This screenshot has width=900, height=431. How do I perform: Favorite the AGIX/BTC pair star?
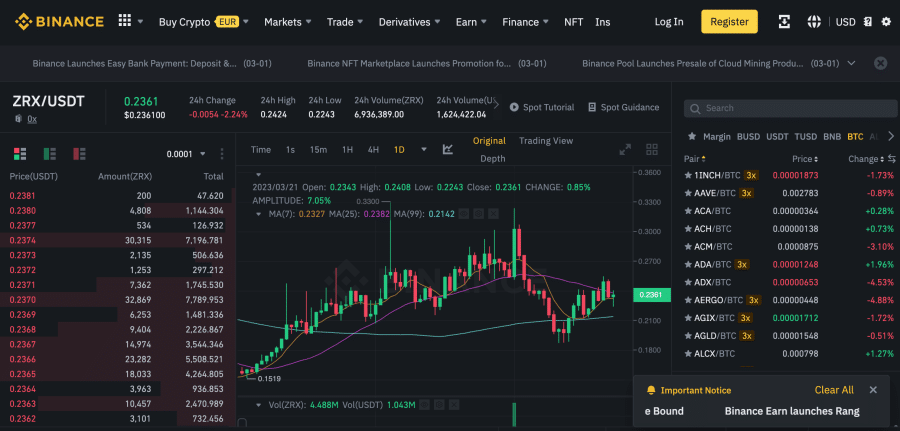coord(688,317)
